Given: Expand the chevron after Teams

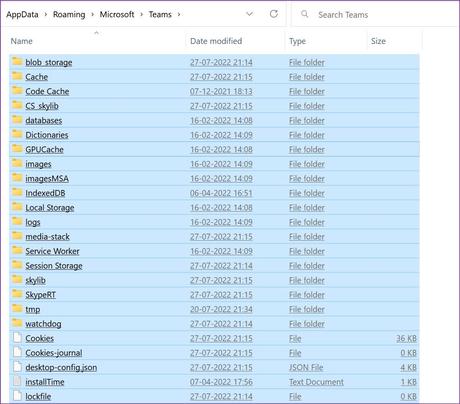Looking at the screenshot, I should coord(179,15).
